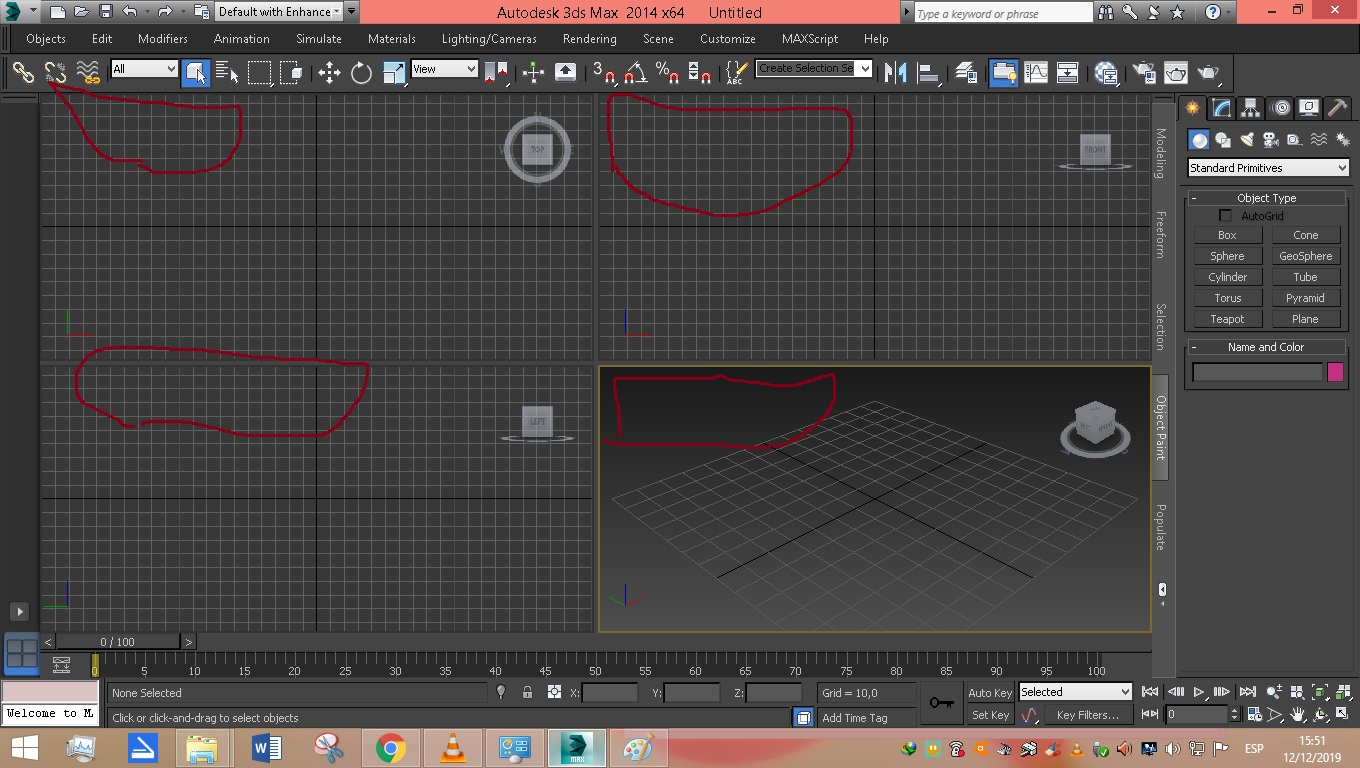This screenshot has height=768, width=1360.
Task: Enable the AutoGrid checkbox
Action: point(1226,216)
